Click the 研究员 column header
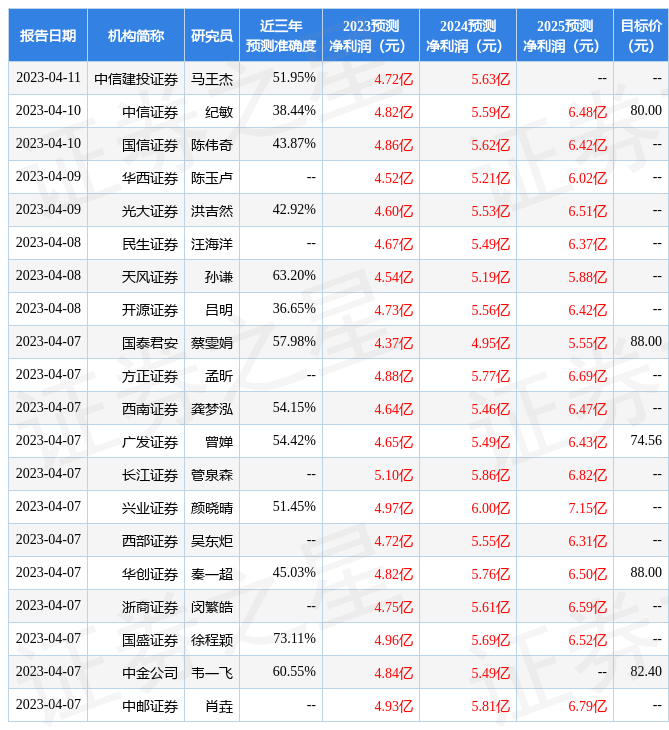This screenshot has height=730, width=669. pos(211,35)
